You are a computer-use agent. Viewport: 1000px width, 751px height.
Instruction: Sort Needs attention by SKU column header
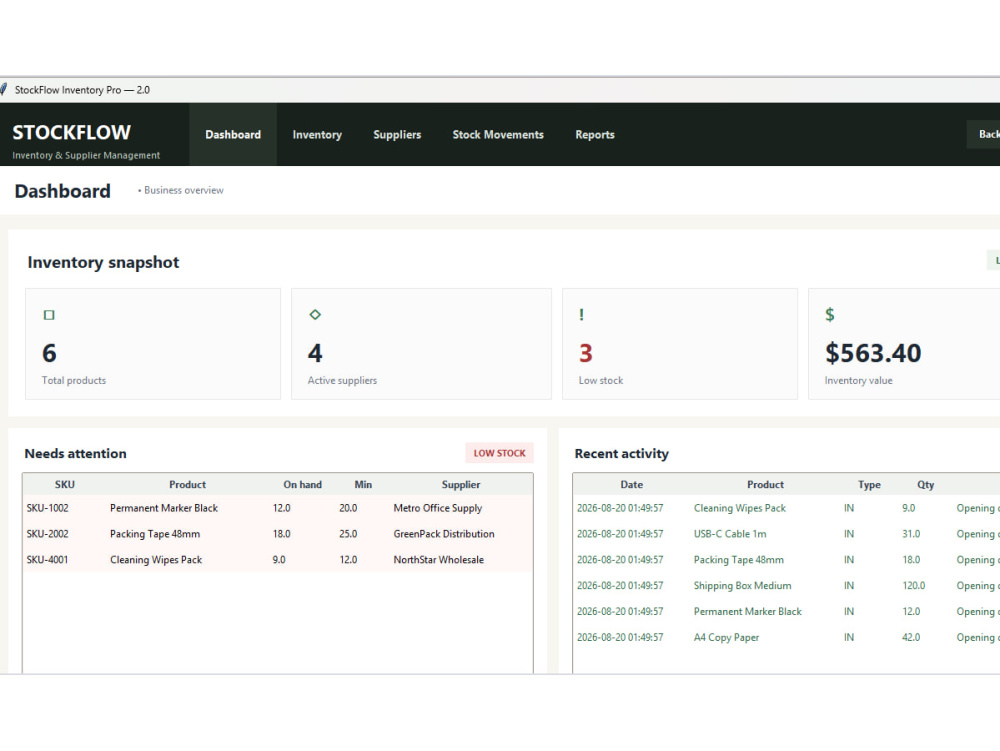[64, 485]
